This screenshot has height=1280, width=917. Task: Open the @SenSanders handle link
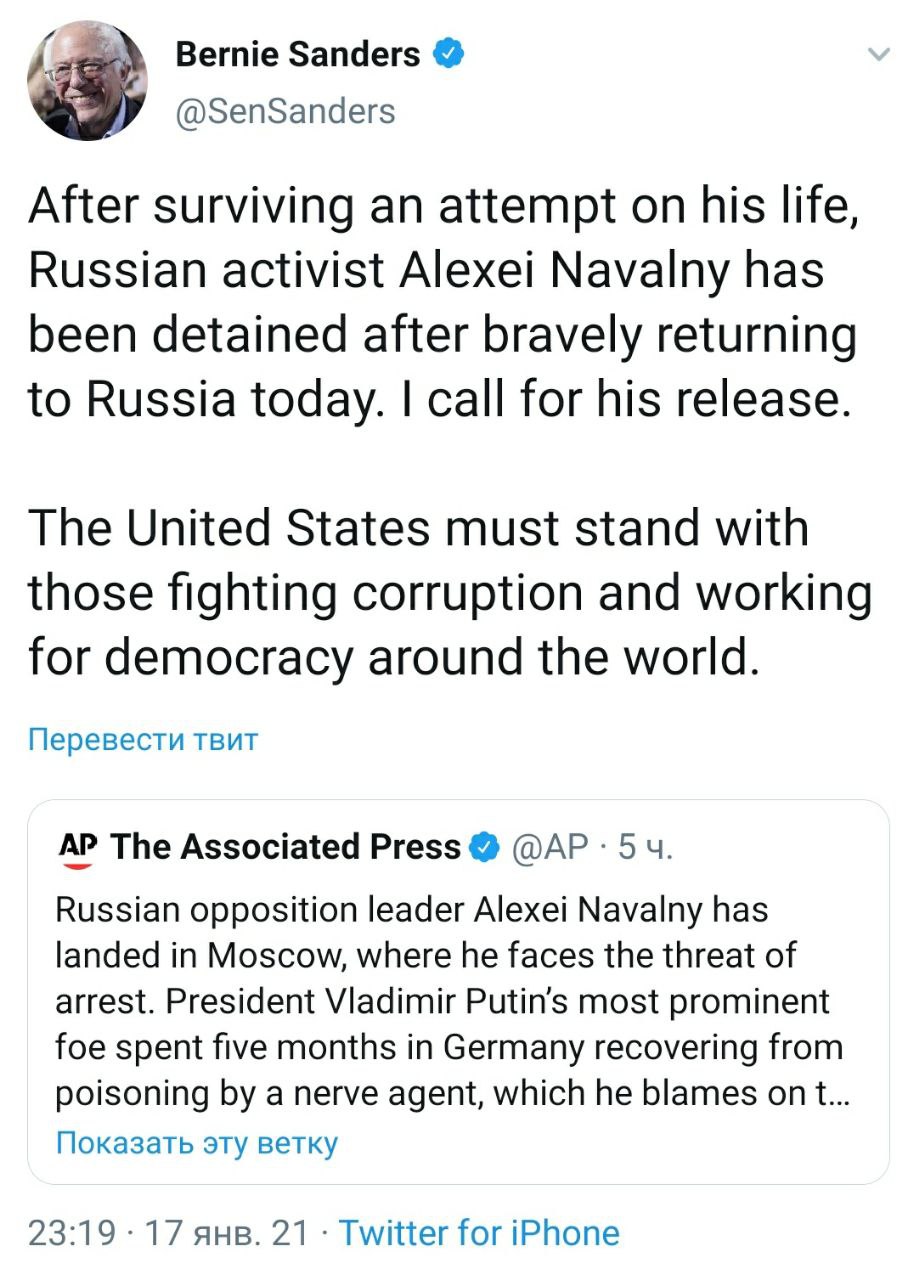pos(285,110)
